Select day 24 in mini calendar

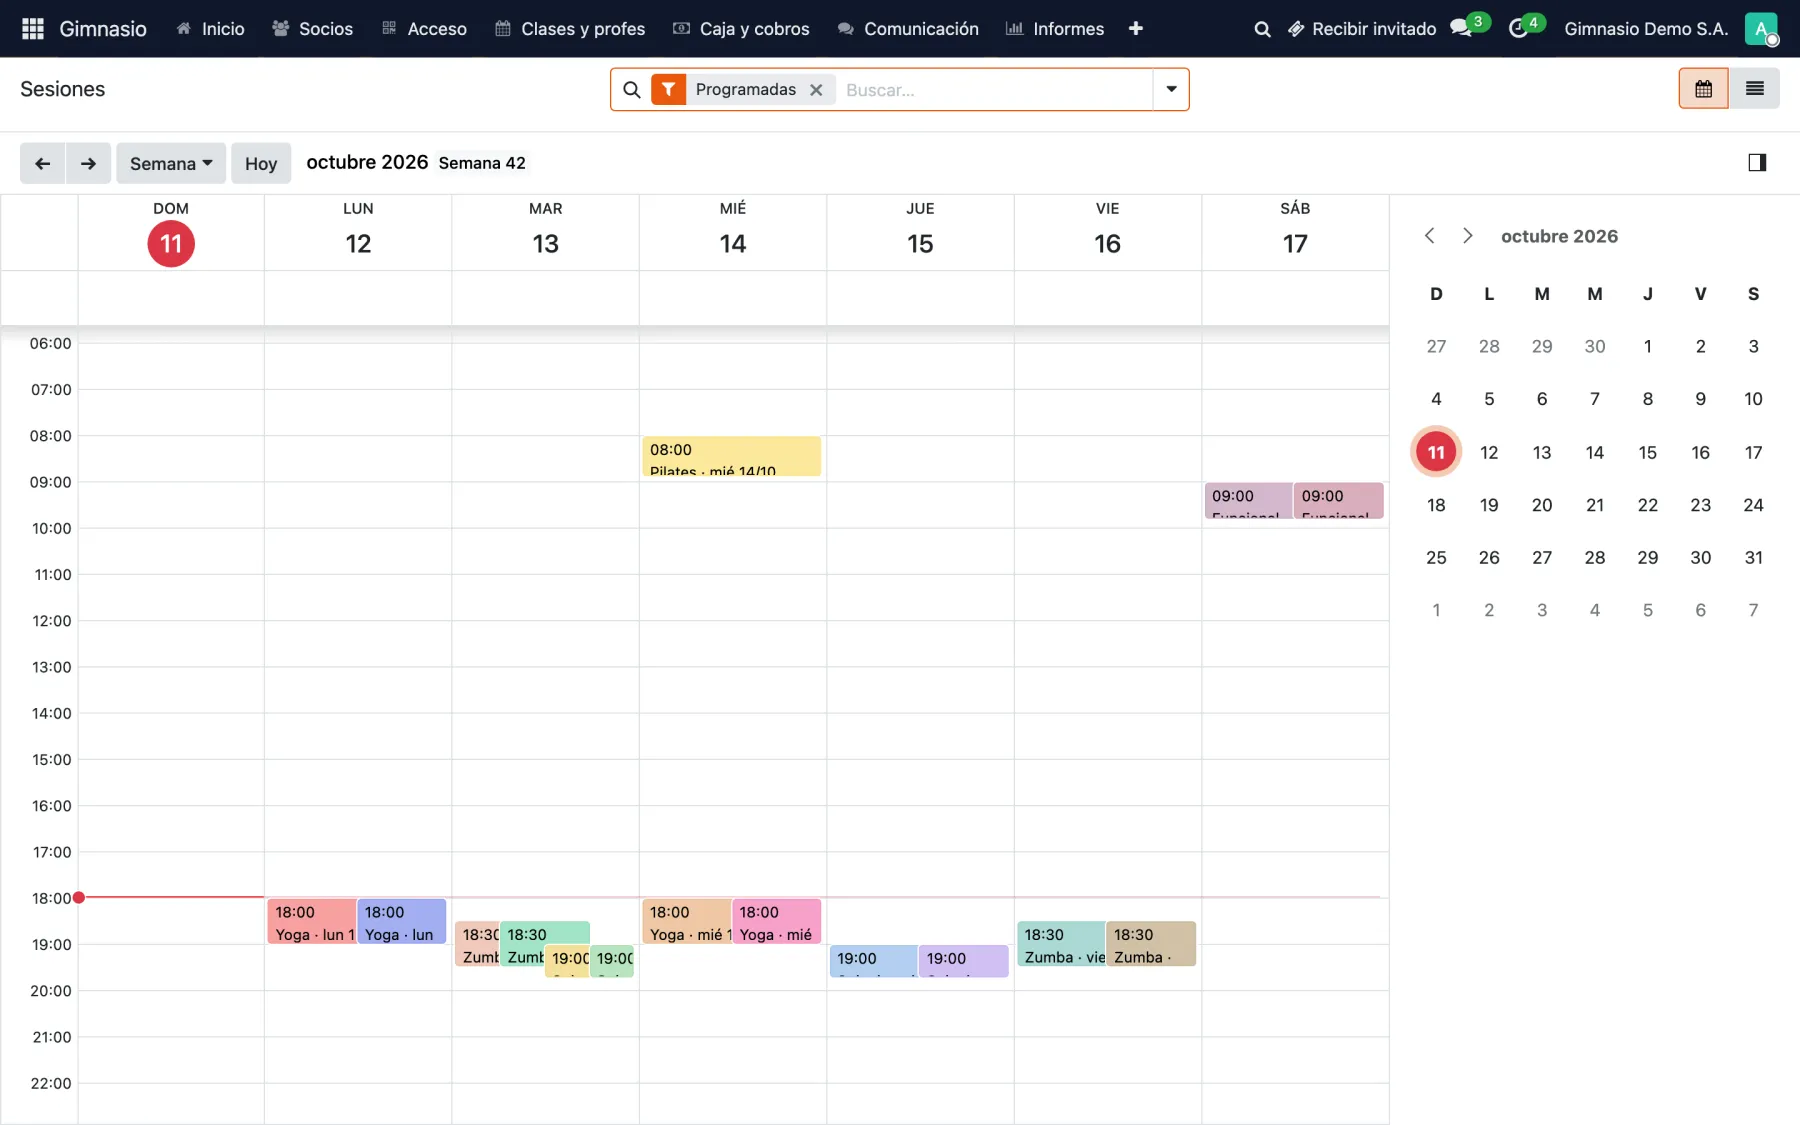coord(1753,505)
